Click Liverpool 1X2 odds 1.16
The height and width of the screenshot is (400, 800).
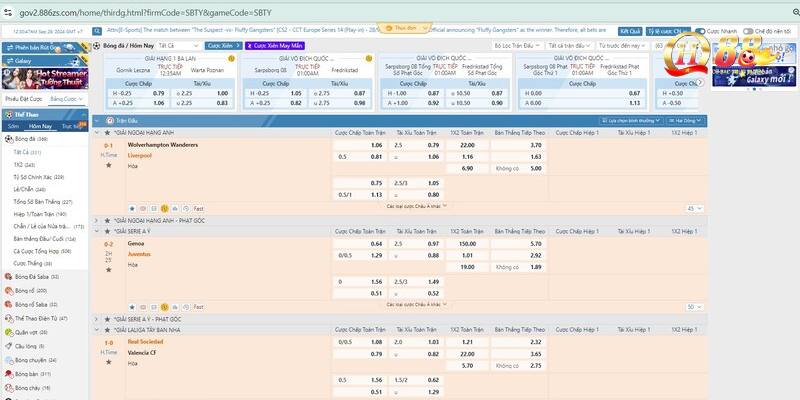point(467,157)
